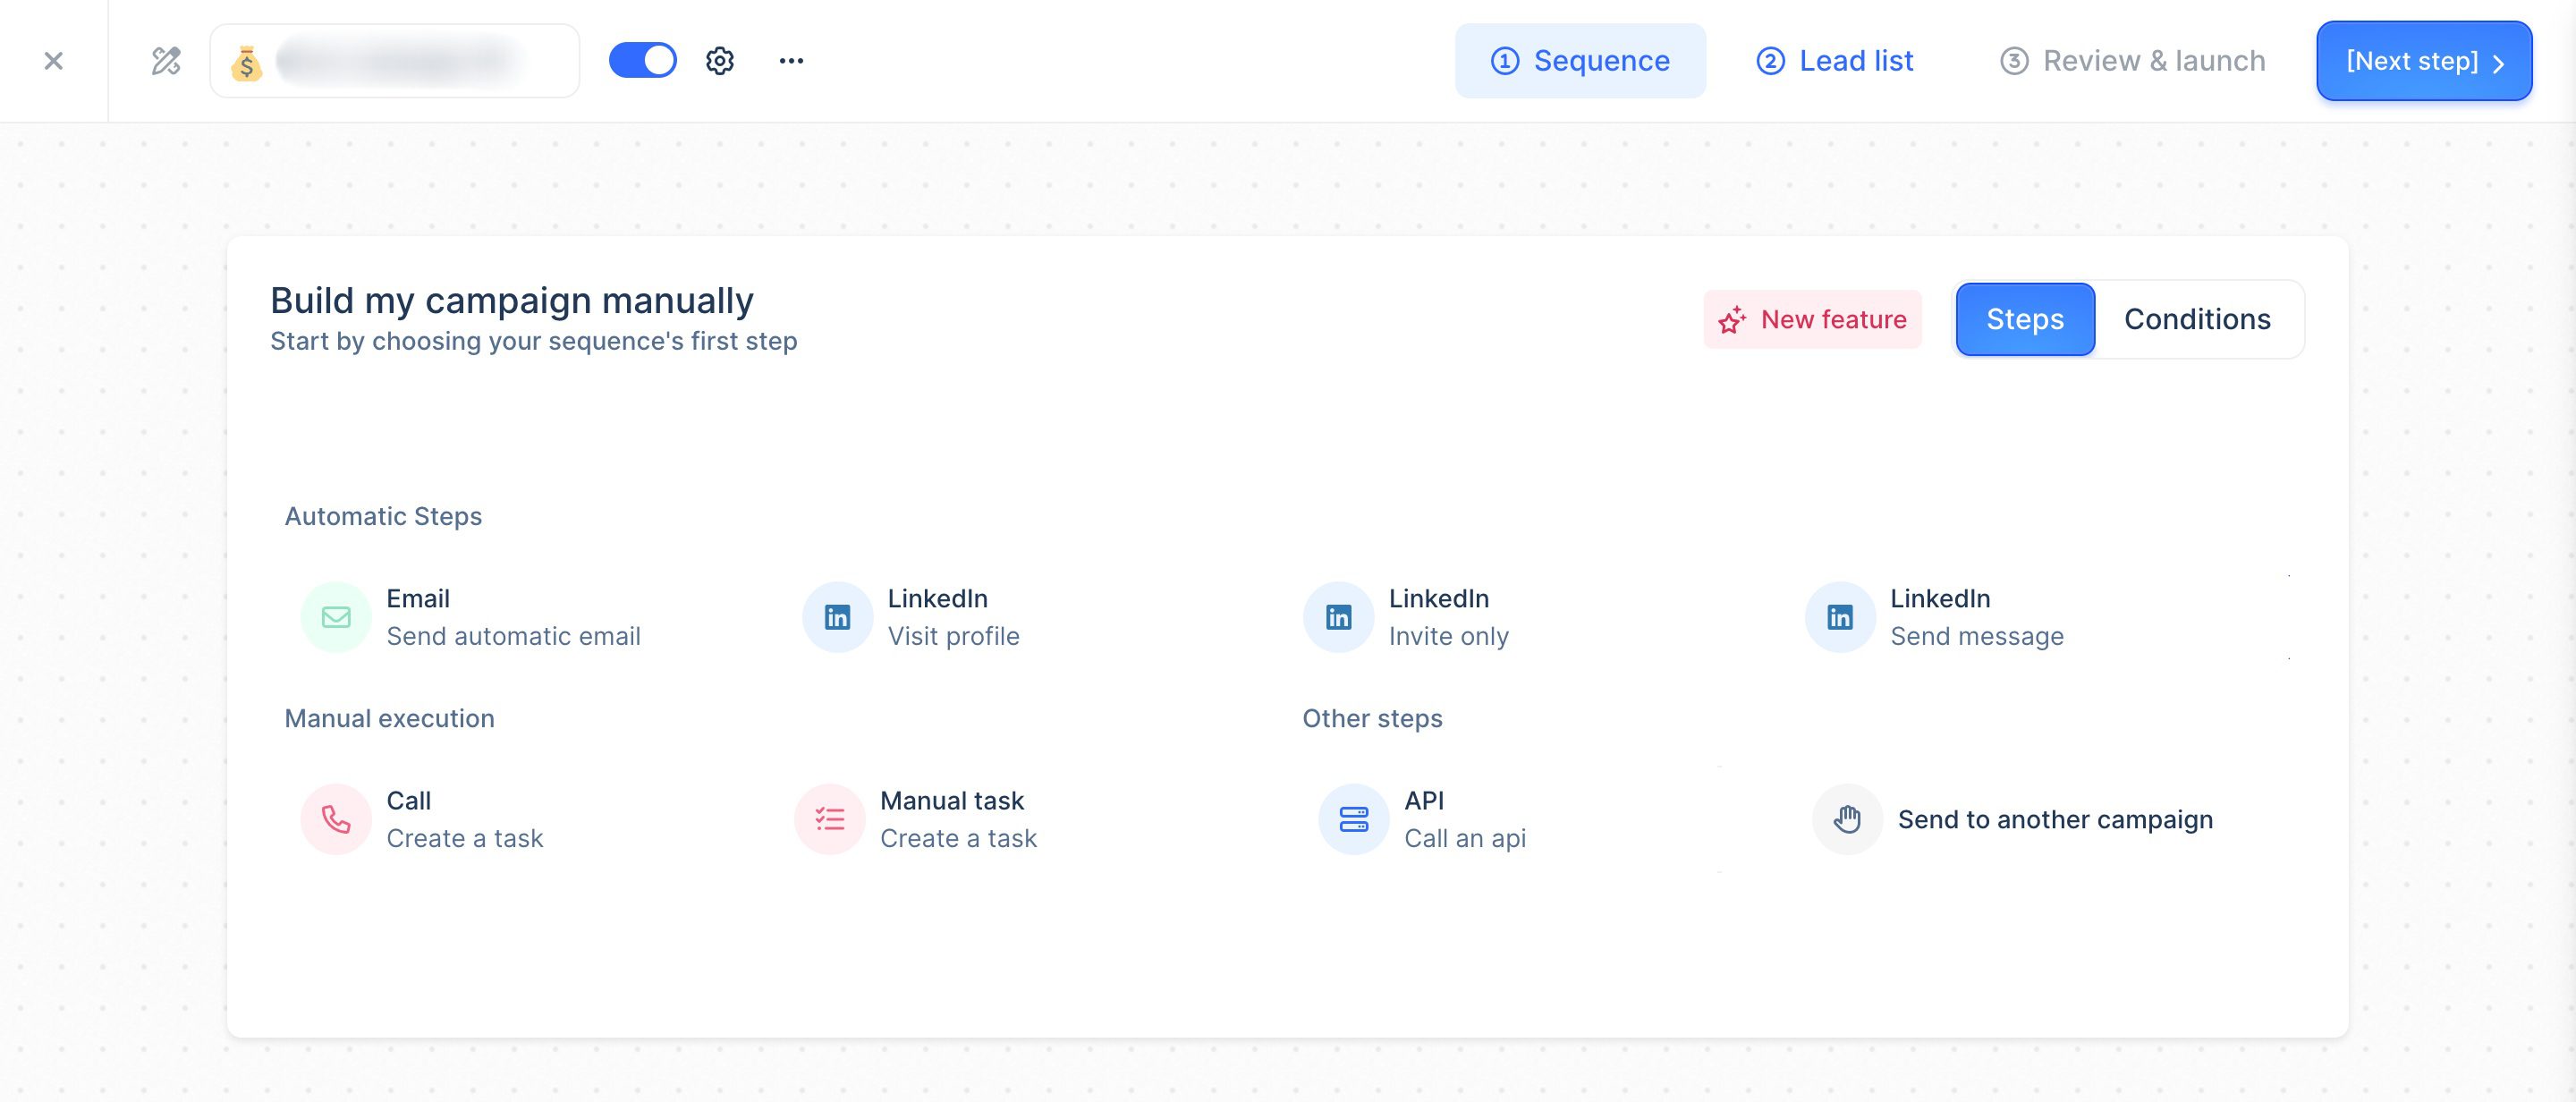Screen dimensions: 2576x1102
Task: Toggle the campaign active switch
Action: [642, 59]
